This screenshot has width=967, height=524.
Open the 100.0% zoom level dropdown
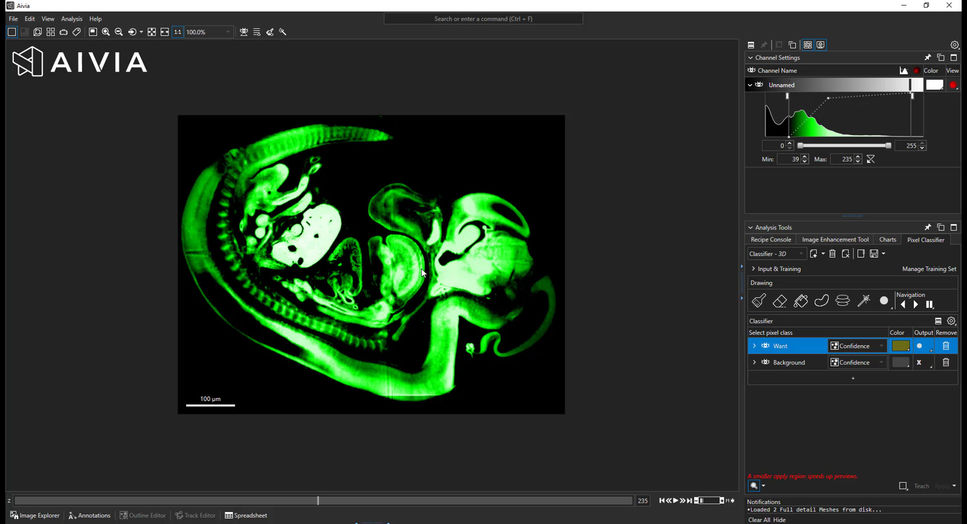208,32
